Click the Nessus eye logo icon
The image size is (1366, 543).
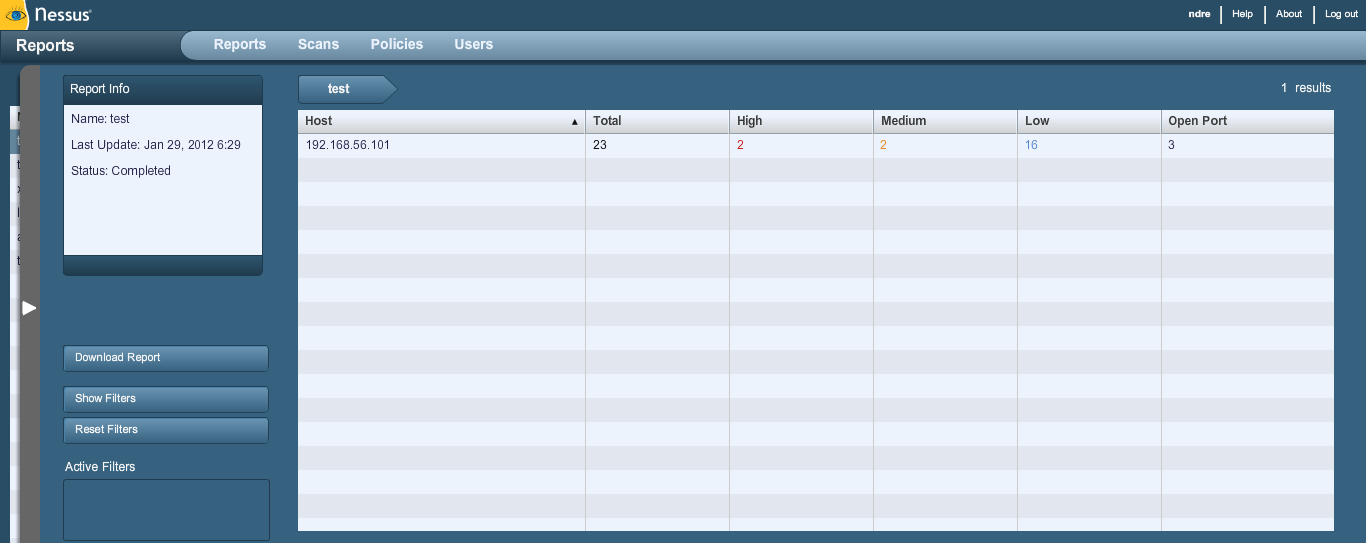coord(14,15)
